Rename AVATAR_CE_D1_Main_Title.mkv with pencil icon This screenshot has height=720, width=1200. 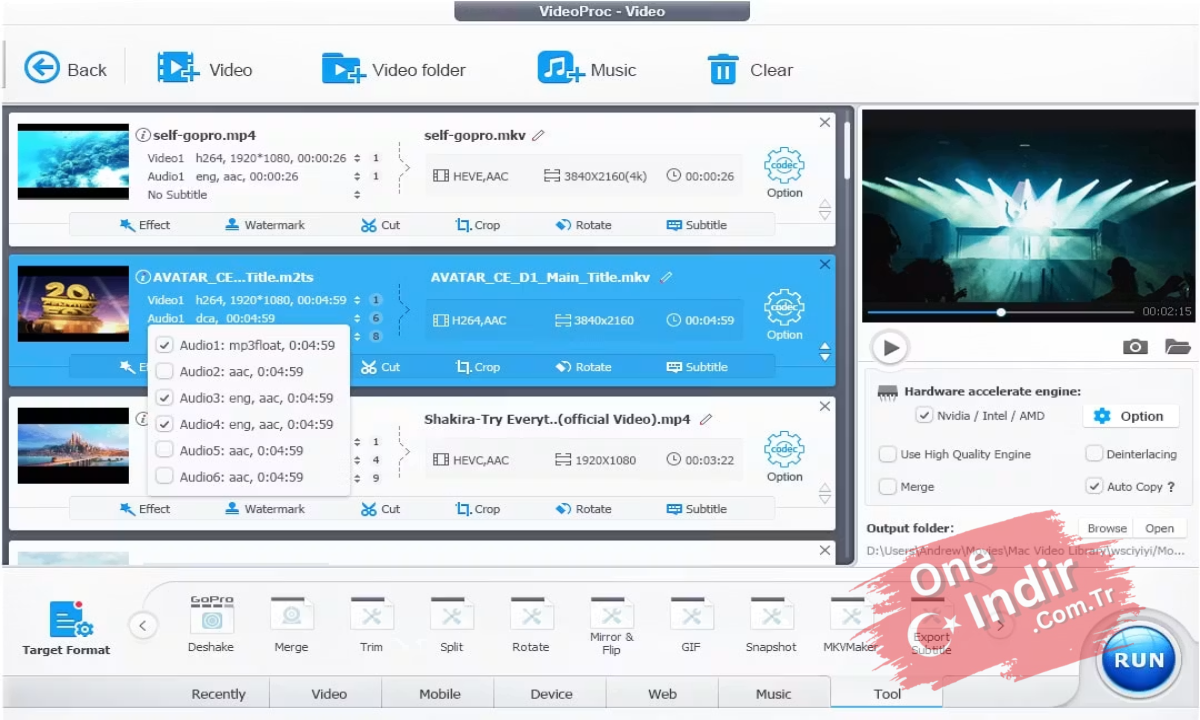click(666, 277)
